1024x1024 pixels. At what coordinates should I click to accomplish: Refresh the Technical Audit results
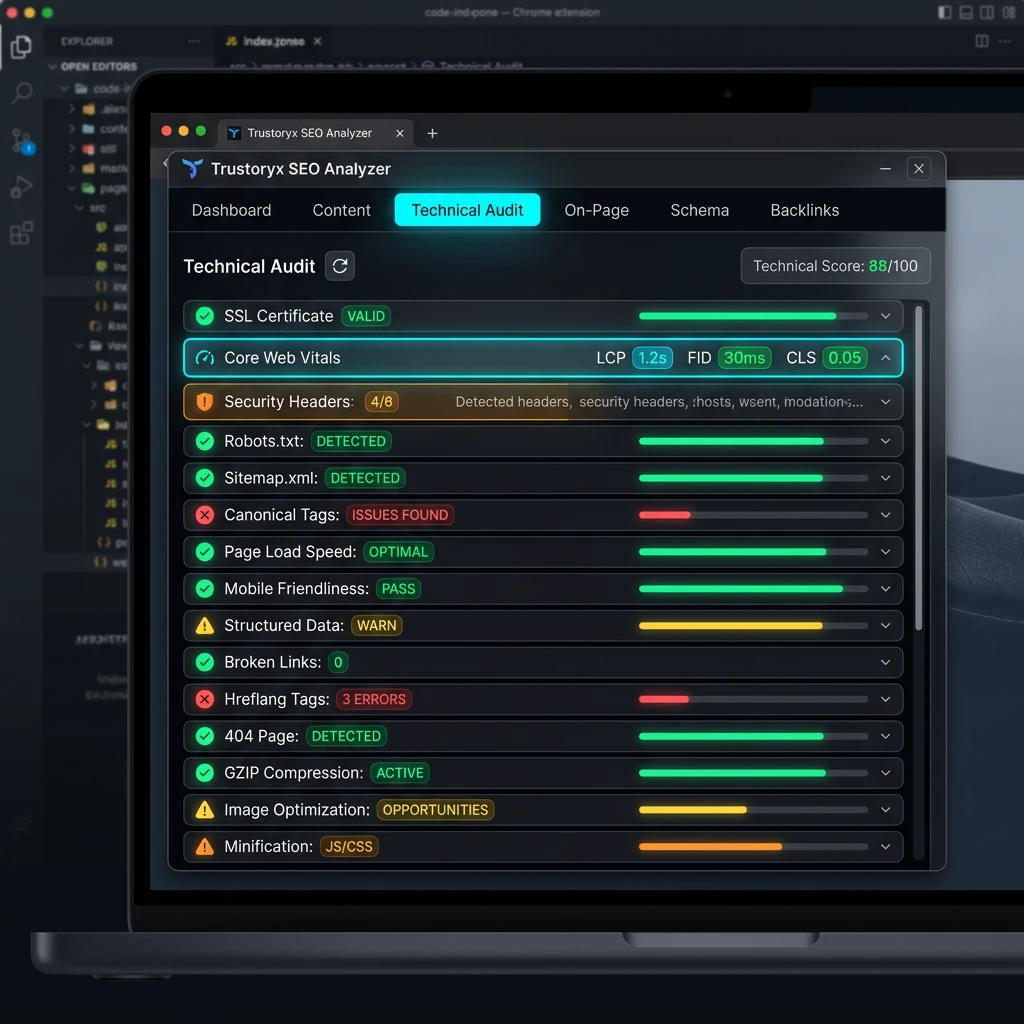pos(340,266)
